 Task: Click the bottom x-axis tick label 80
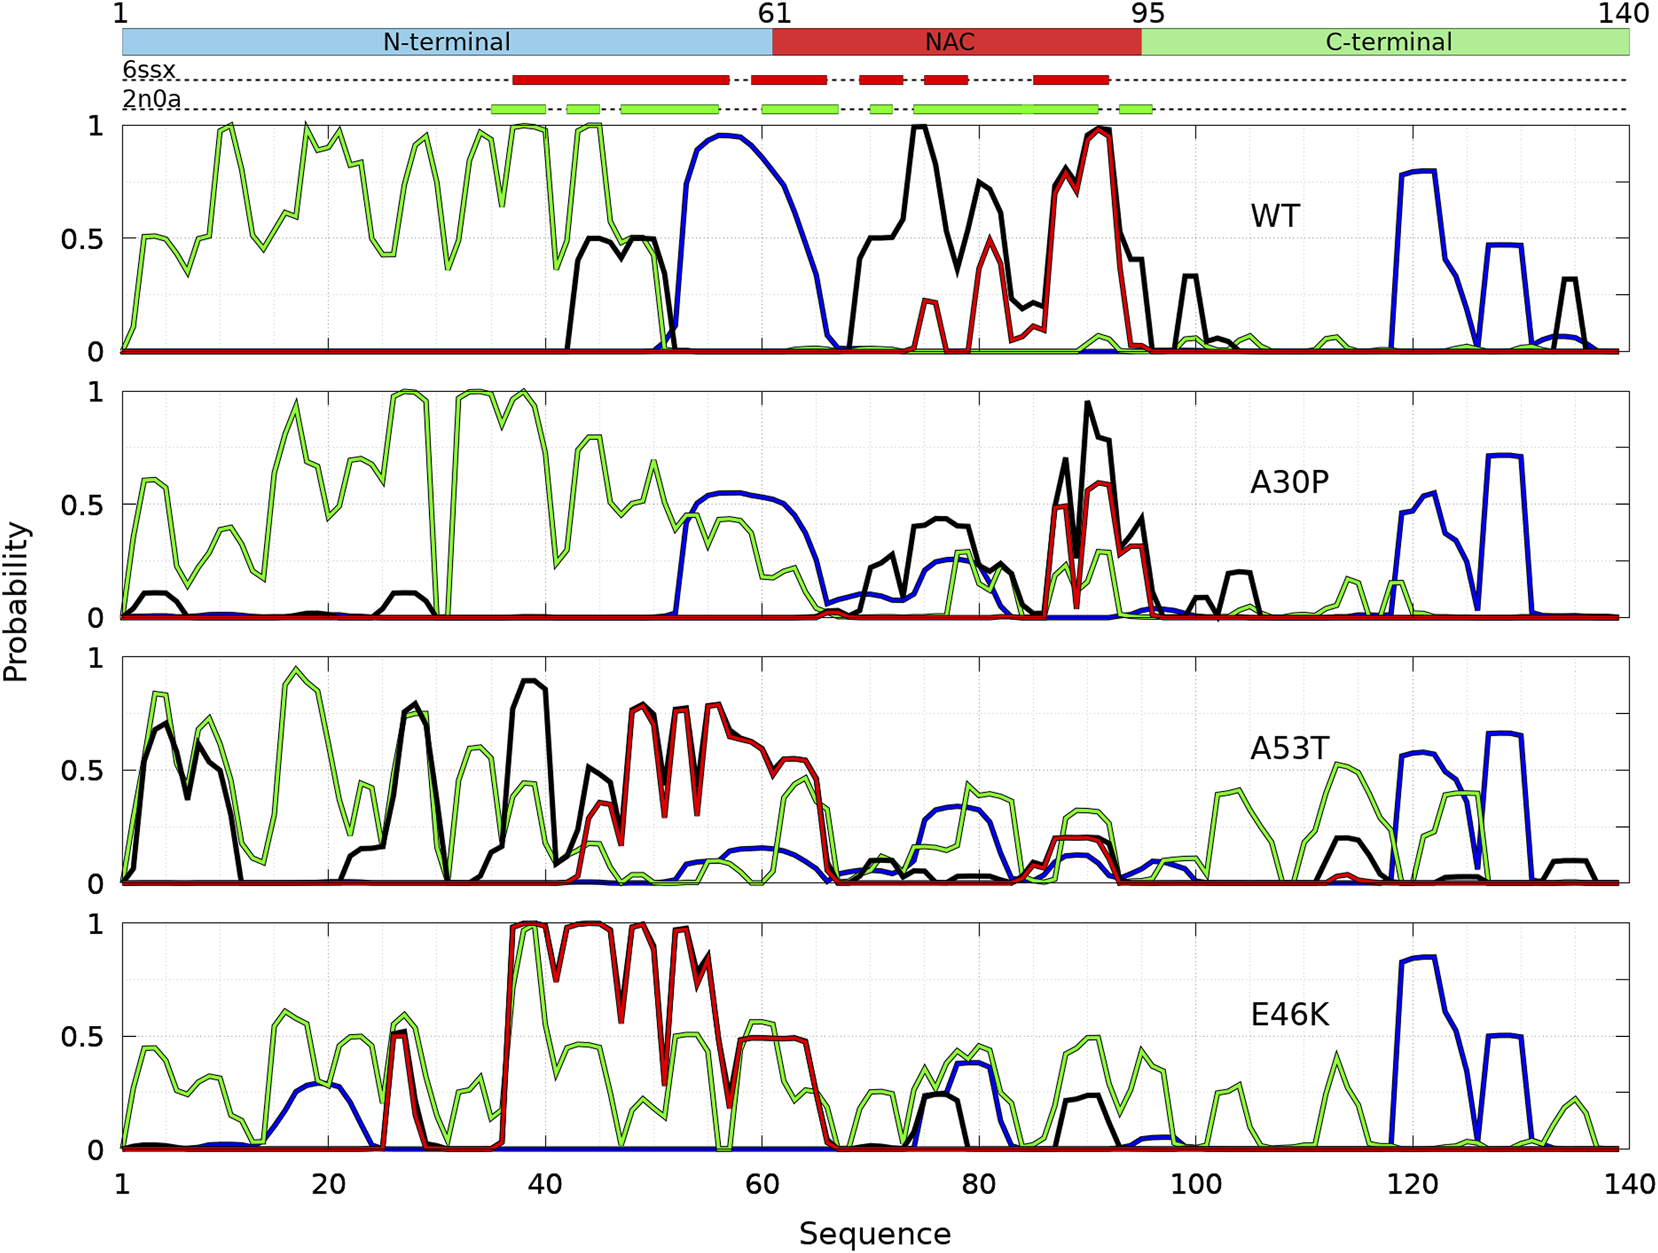point(979,1185)
